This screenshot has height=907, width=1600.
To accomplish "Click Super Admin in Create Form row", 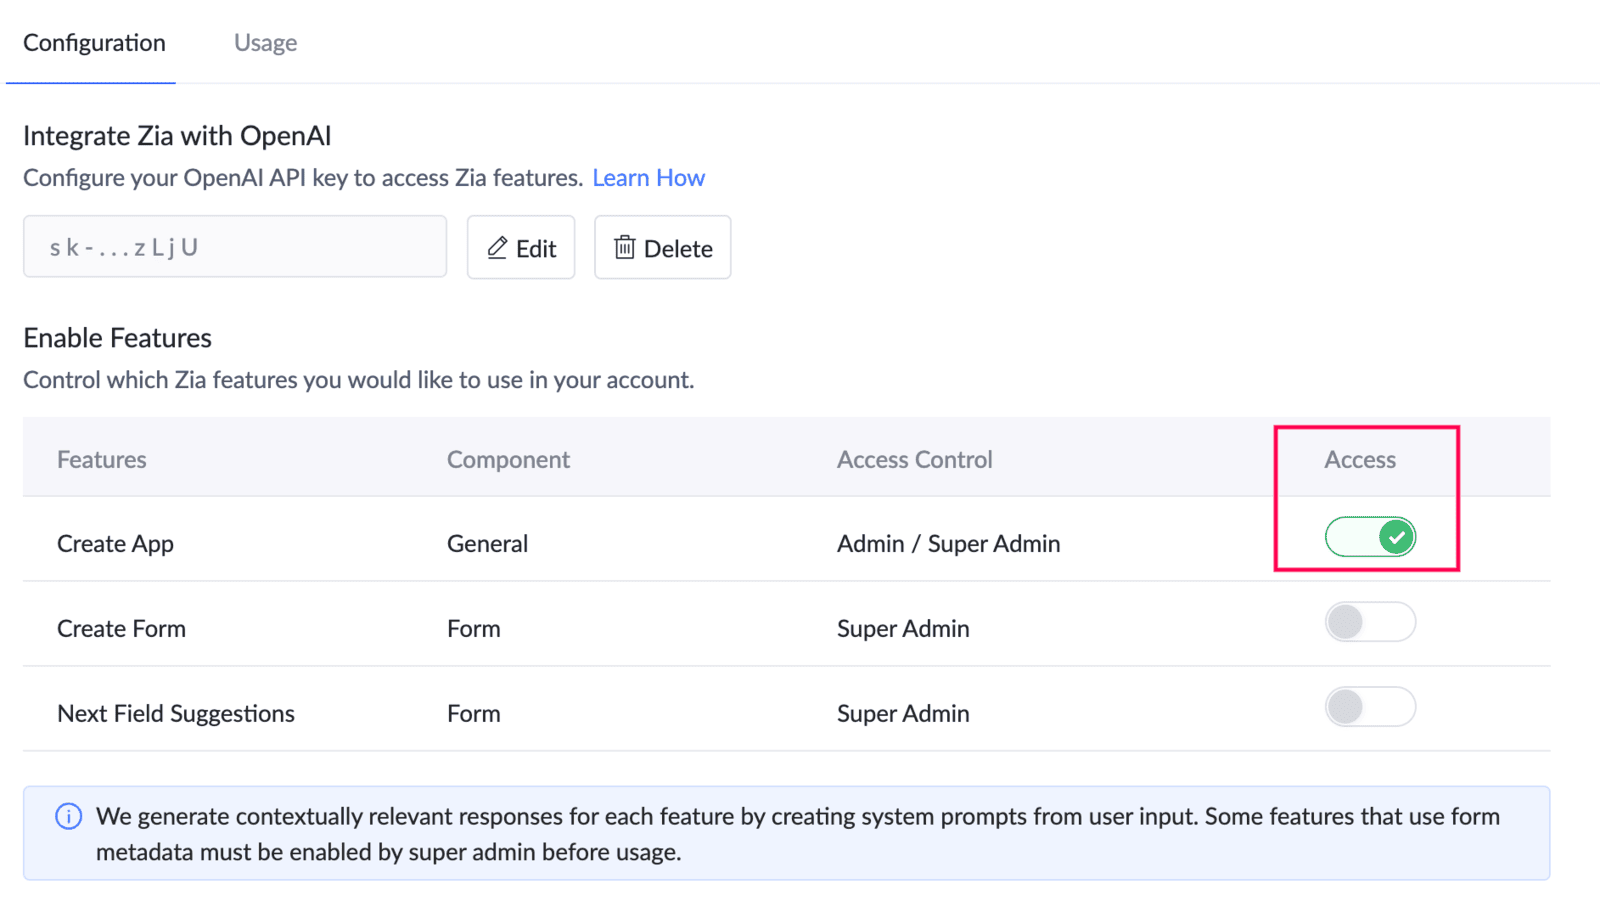I will click(x=903, y=629).
